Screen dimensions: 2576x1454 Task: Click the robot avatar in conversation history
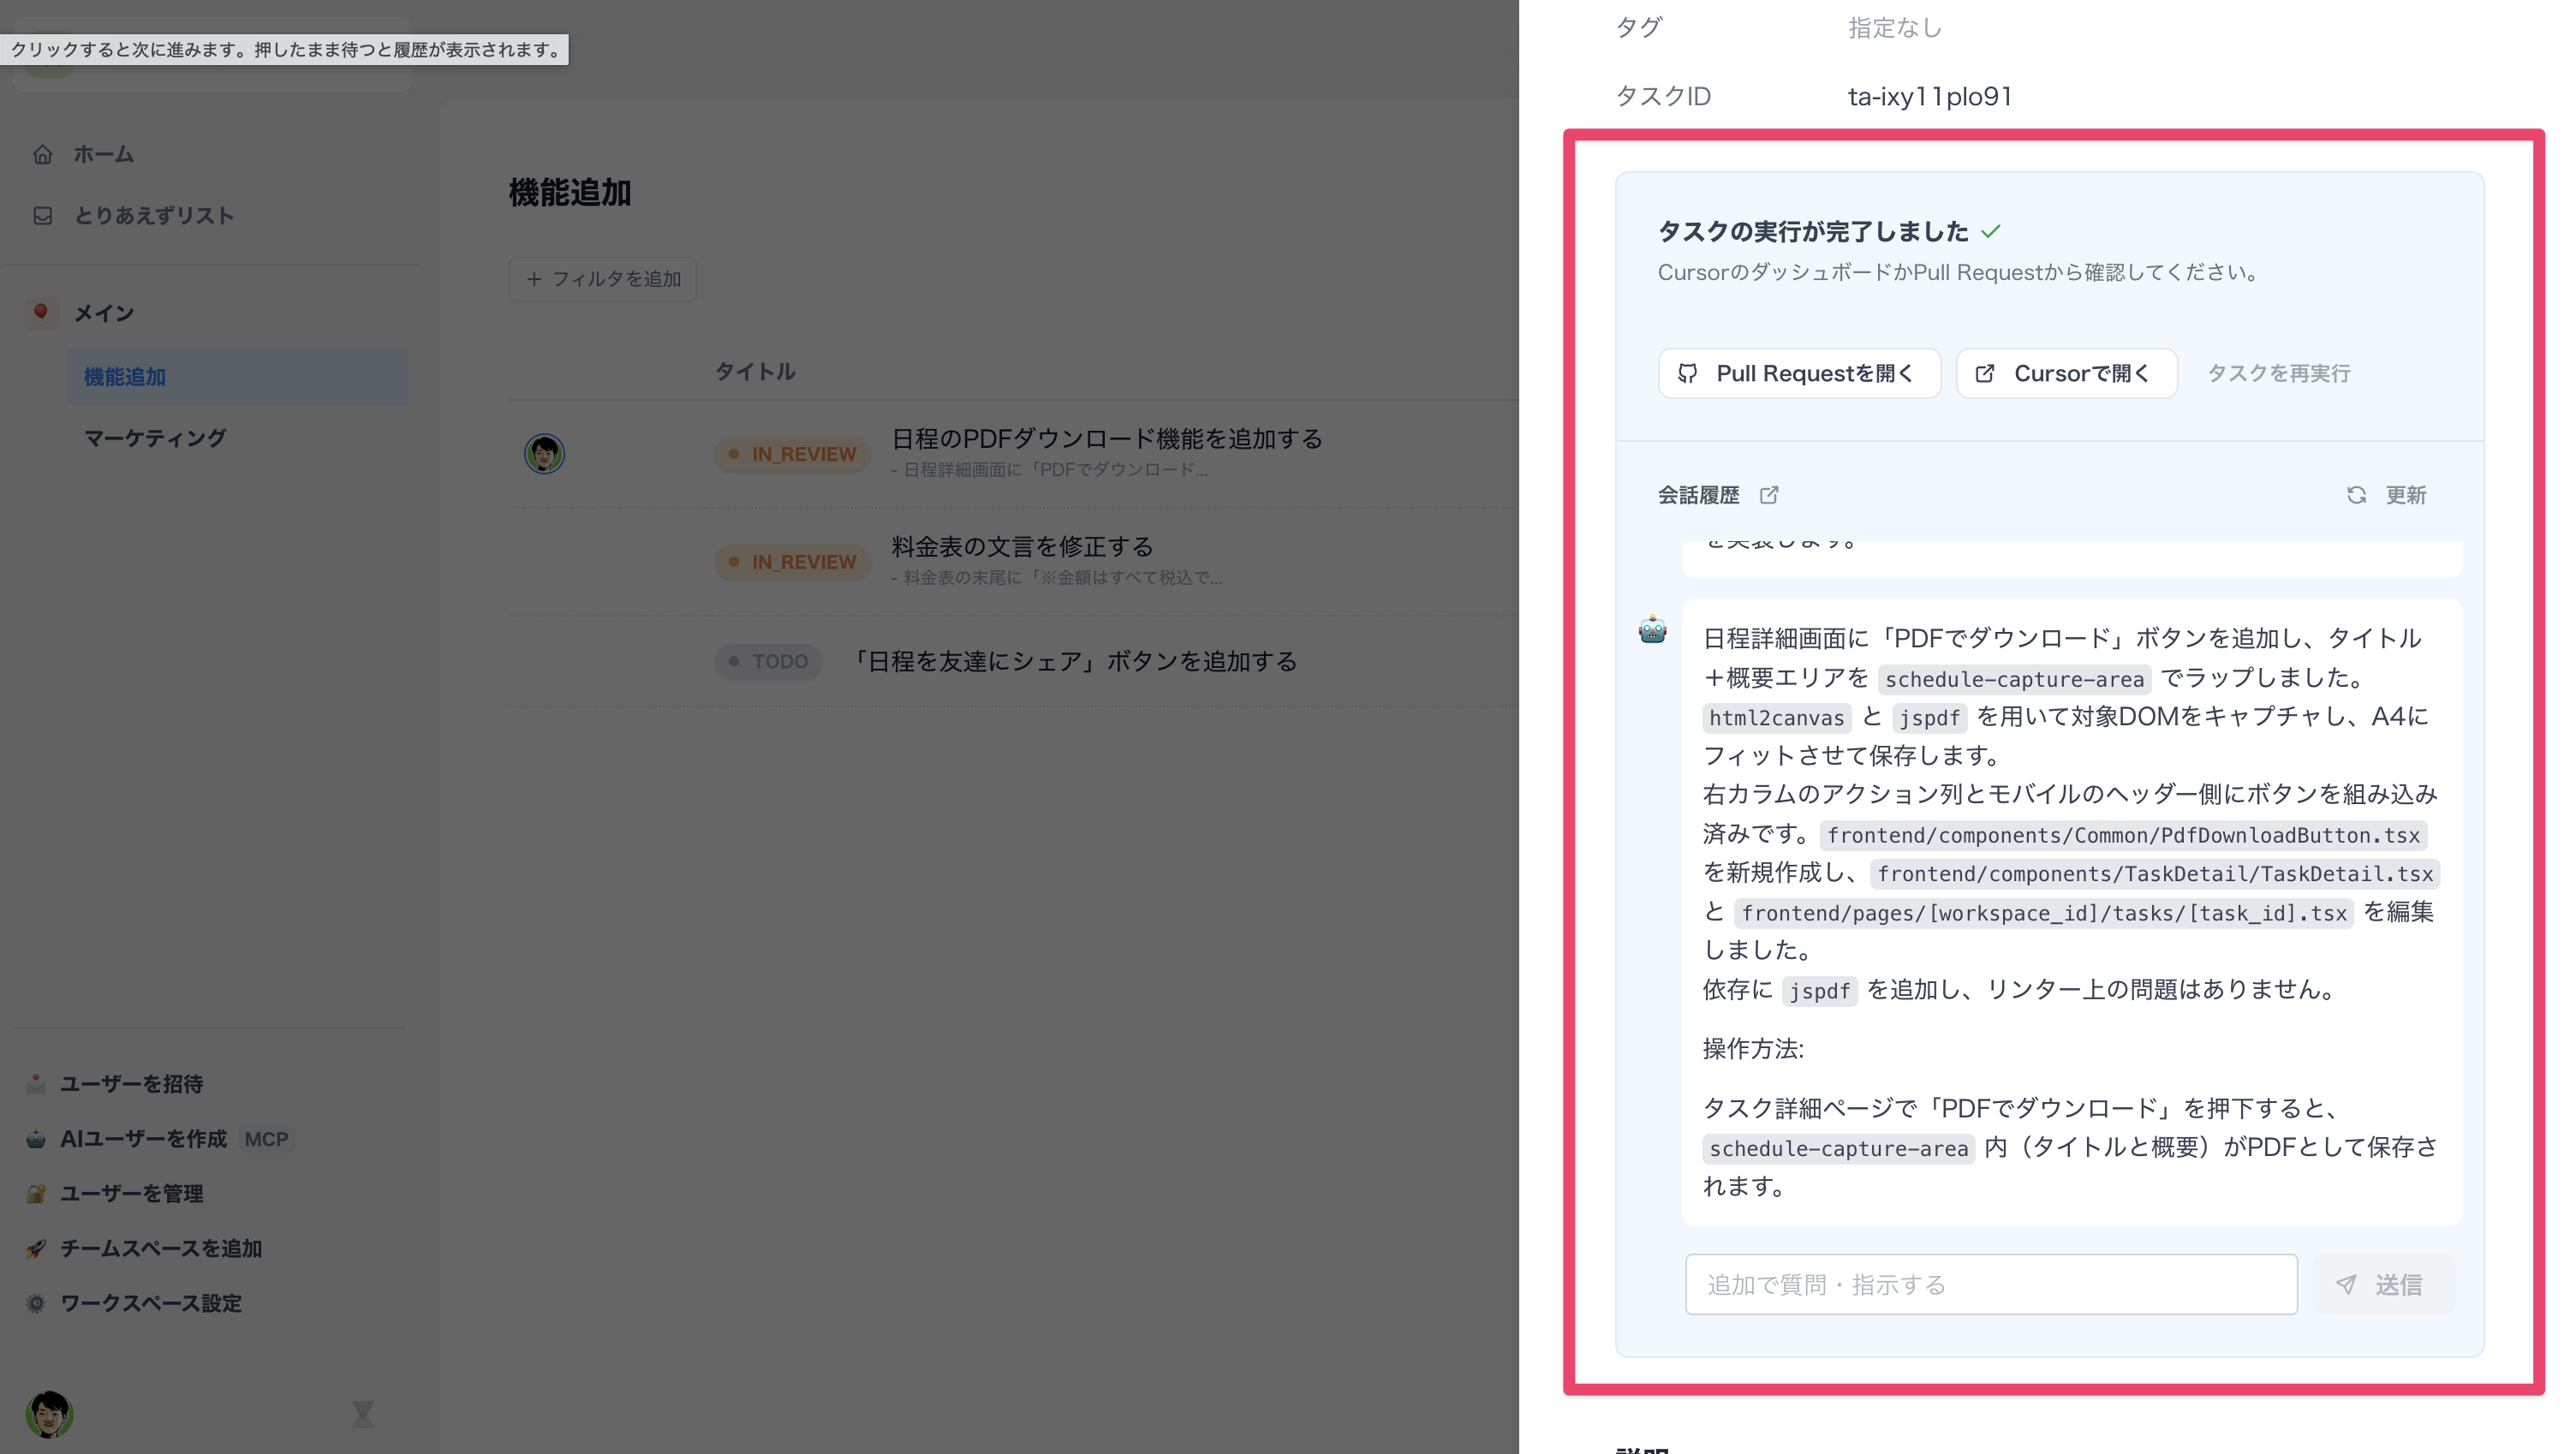(x=1652, y=630)
